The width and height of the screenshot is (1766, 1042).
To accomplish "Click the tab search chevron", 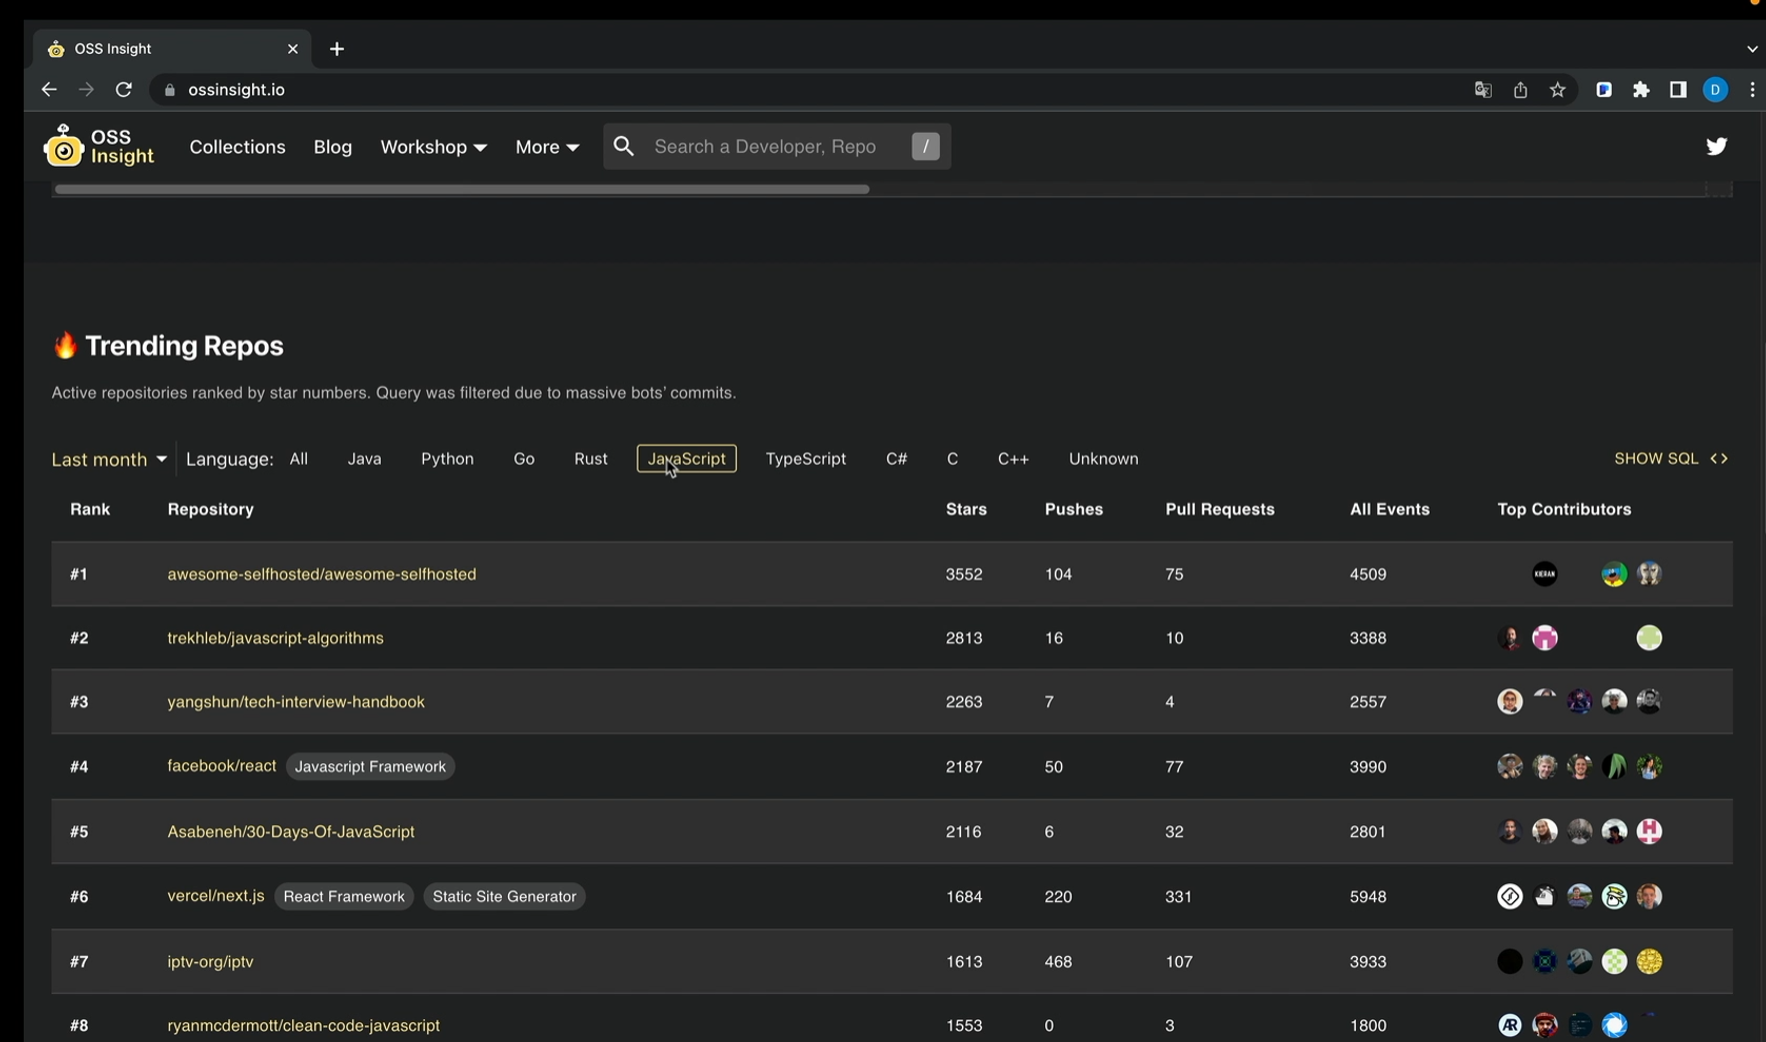I will 1752,49.
